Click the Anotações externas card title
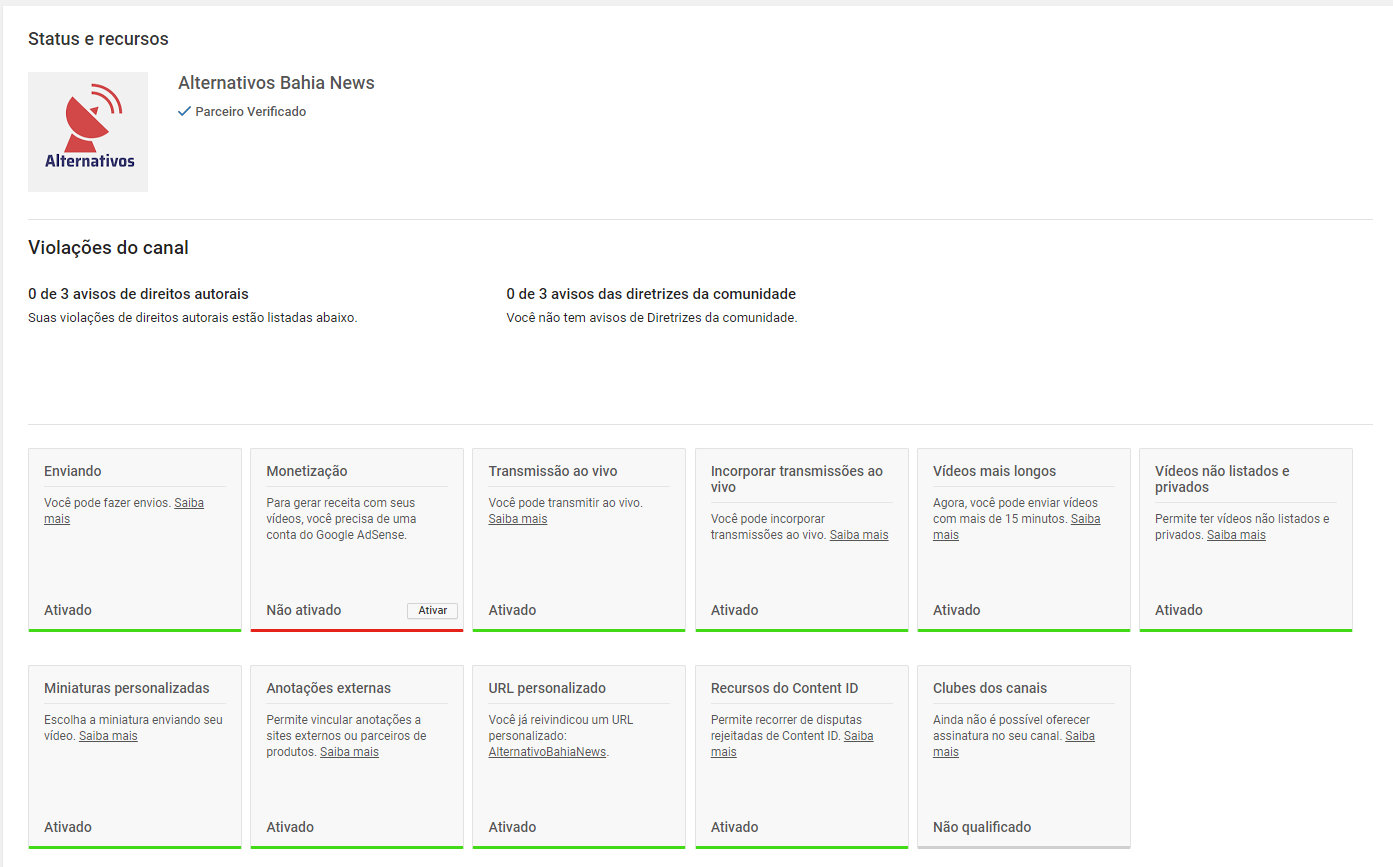 (x=329, y=688)
